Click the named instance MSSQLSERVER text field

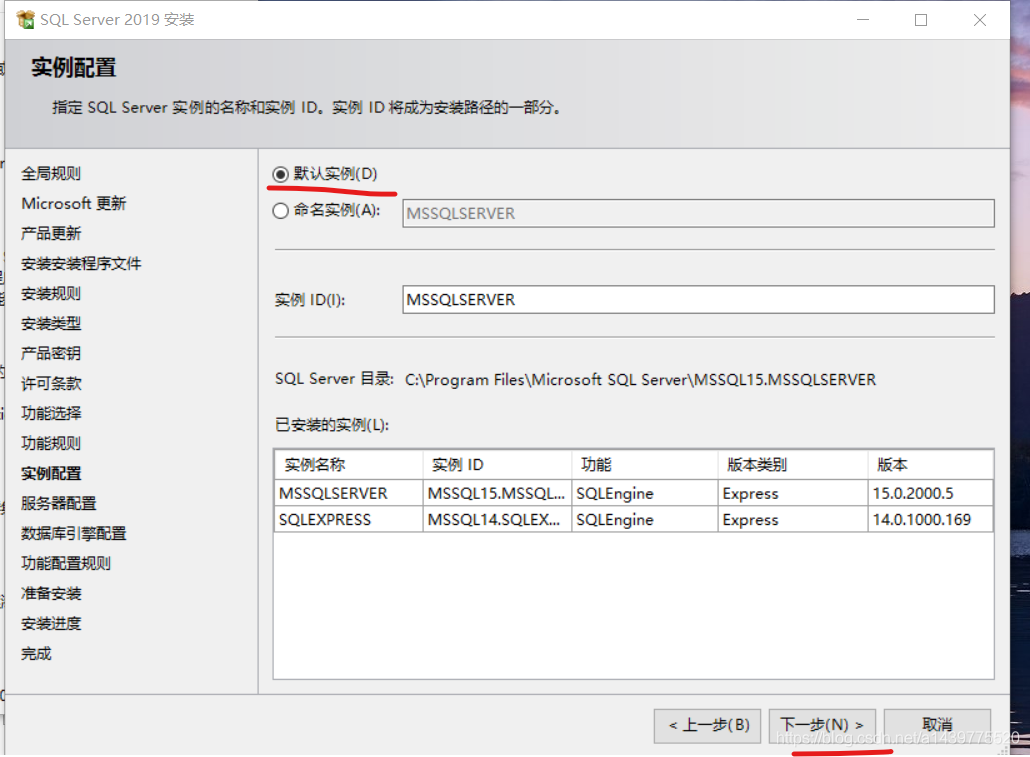point(698,214)
